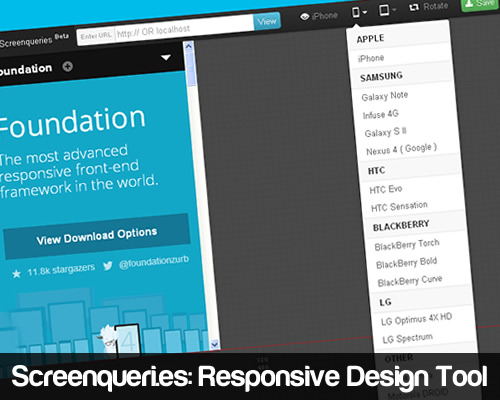The height and width of the screenshot is (400, 500).
Task: Pick HTC Sensation from the list
Action: [399, 206]
